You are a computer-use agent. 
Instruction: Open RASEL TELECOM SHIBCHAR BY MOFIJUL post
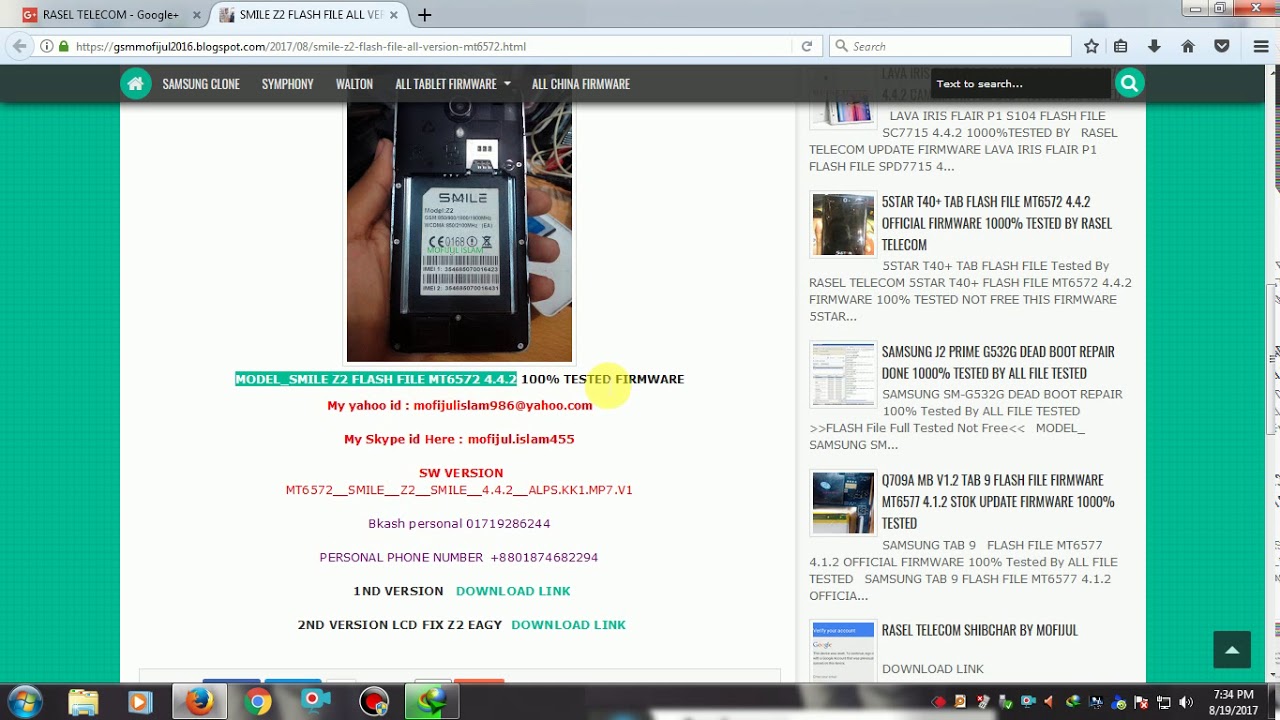click(x=979, y=630)
